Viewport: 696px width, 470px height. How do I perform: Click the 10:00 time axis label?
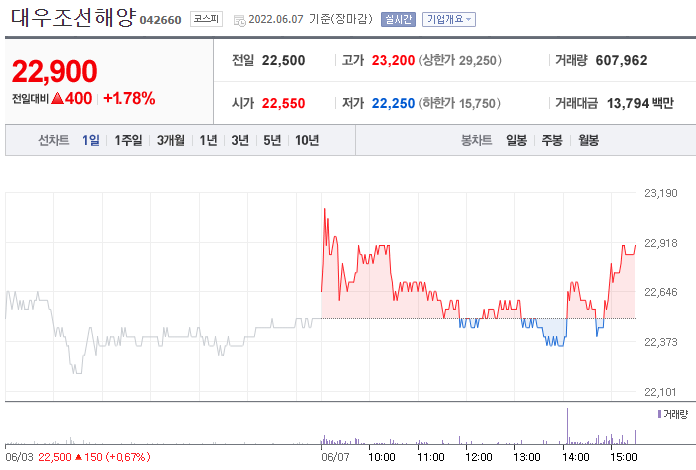coord(382,457)
